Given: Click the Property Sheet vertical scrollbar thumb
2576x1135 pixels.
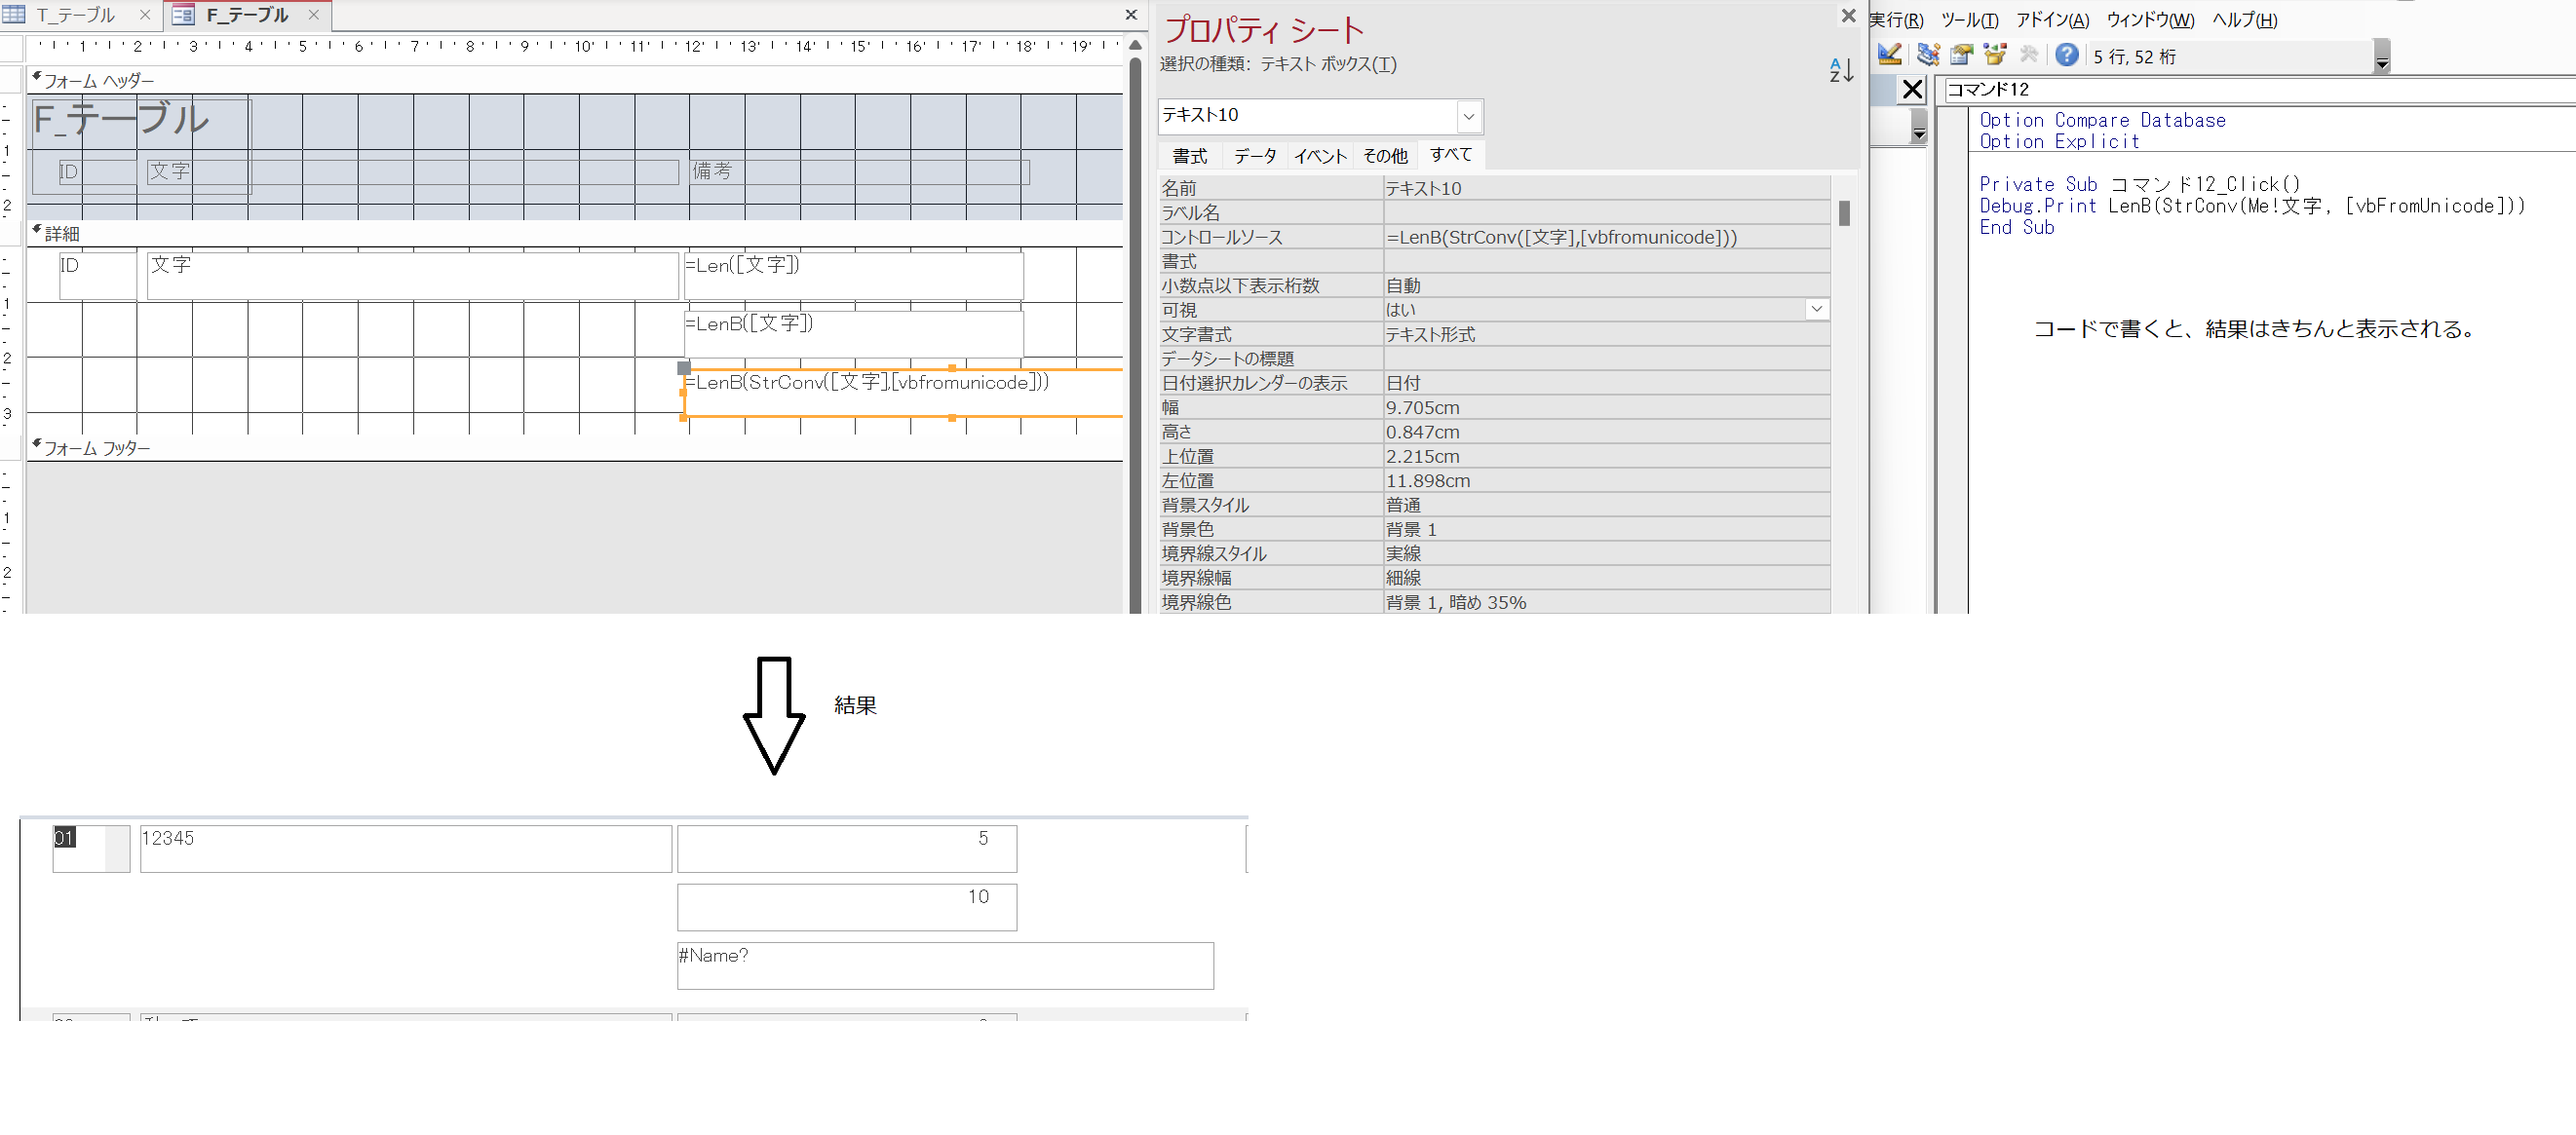Looking at the screenshot, I should (1844, 213).
